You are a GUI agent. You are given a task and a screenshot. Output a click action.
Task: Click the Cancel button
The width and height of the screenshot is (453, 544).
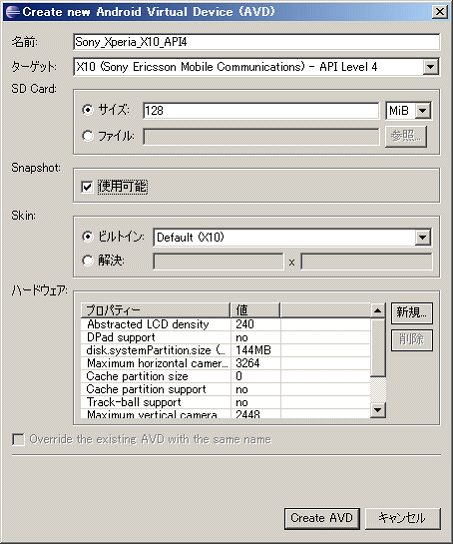(403, 518)
